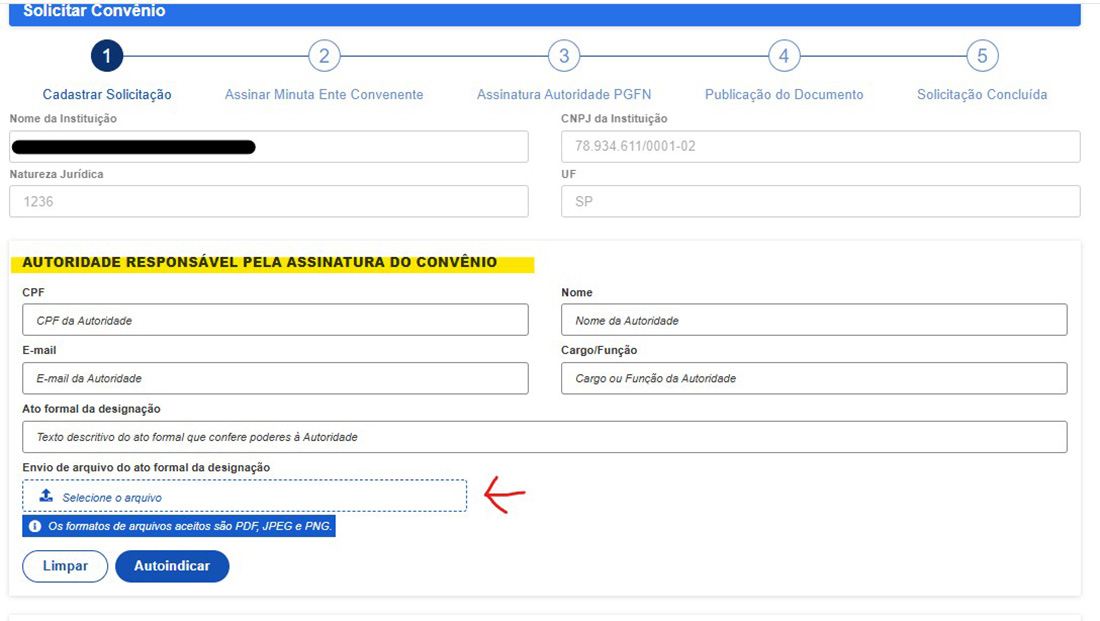Image resolution: width=1100 pixels, height=621 pixels.
Task: Click the accepted file formats notice text
Action: pyautogui.click(x=189, y=526)
